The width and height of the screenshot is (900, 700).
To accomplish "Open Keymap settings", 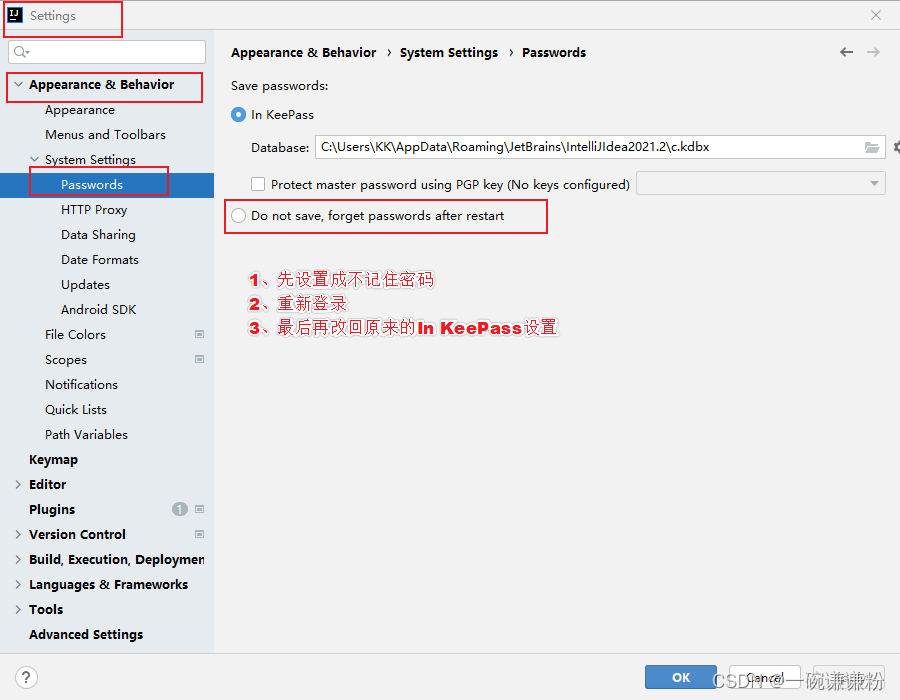I will tap(53, 460).
